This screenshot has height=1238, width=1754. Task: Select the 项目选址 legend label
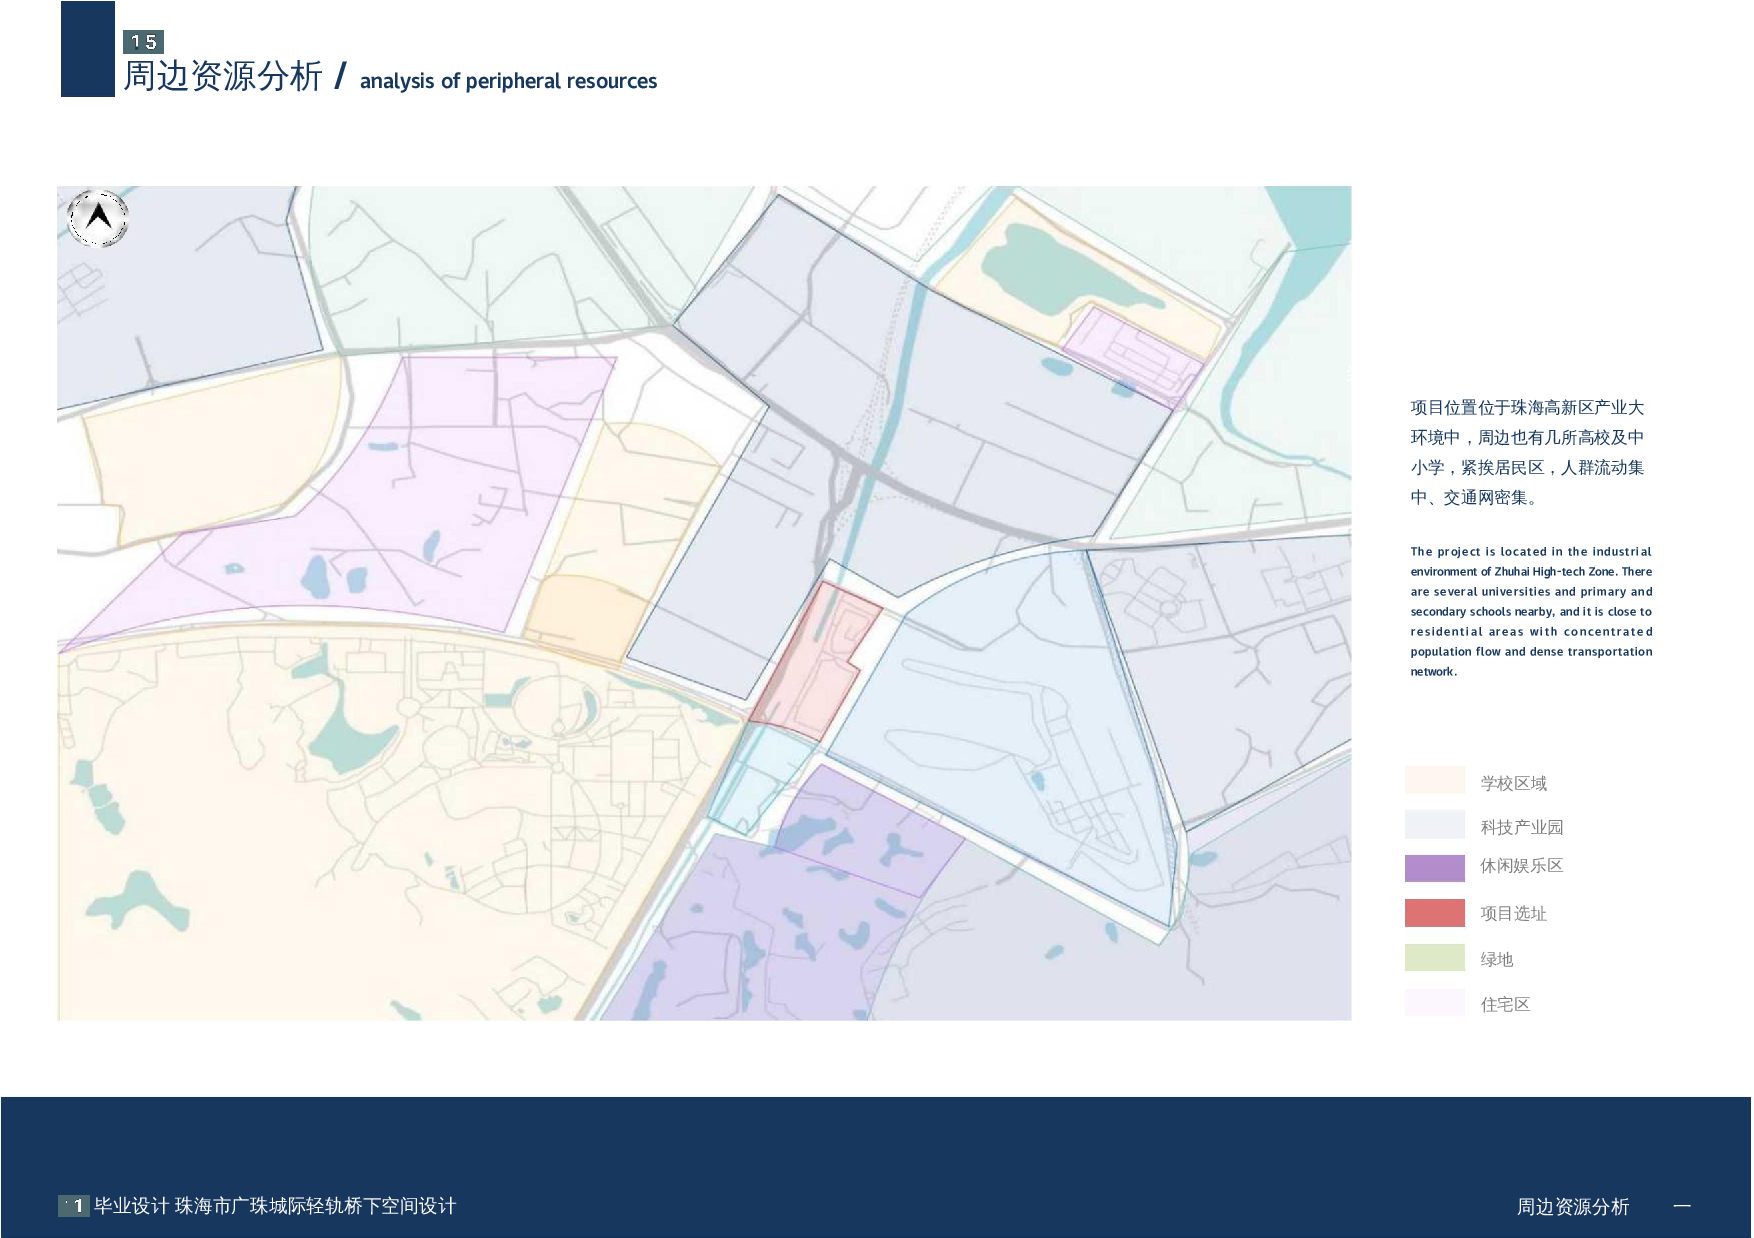[x=1513, y=913]
